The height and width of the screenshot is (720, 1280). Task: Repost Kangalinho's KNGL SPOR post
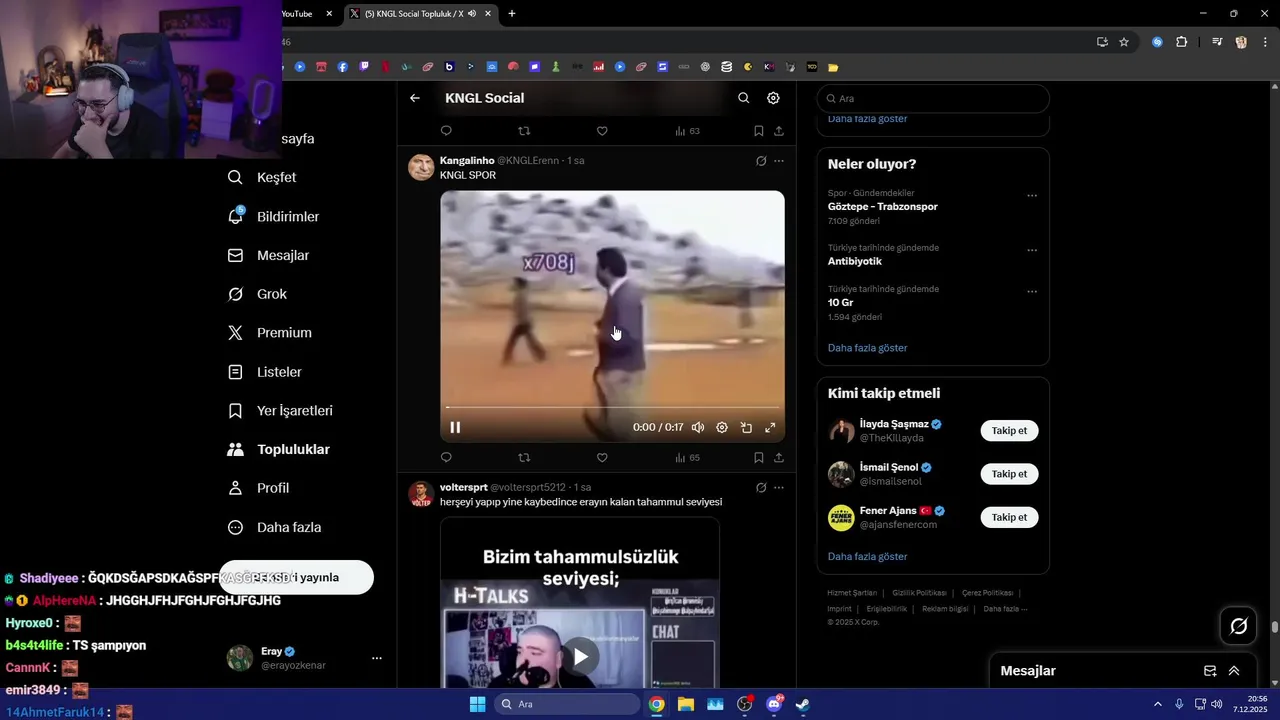pos(524,458)
